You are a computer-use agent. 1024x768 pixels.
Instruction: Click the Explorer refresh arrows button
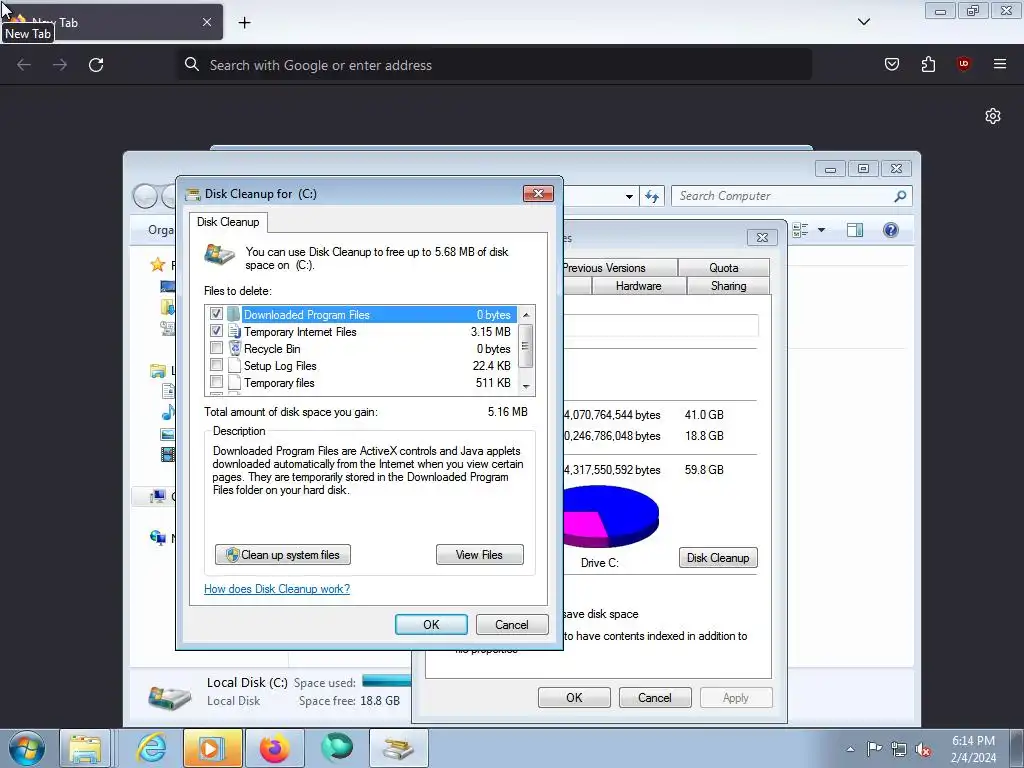pos(652,196)
